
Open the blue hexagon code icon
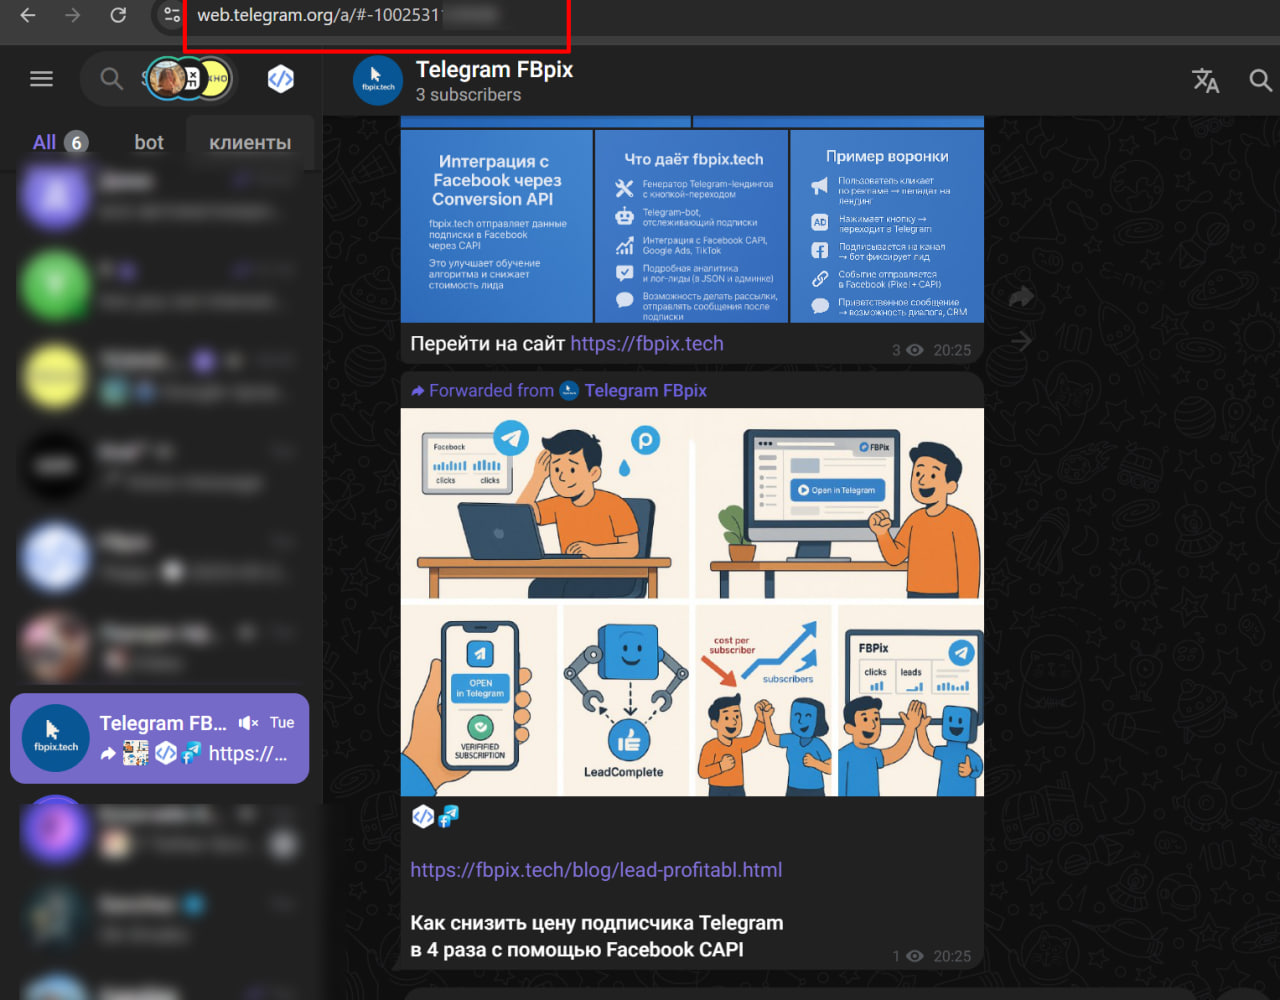pyautogui.click(x=281, y=79)
